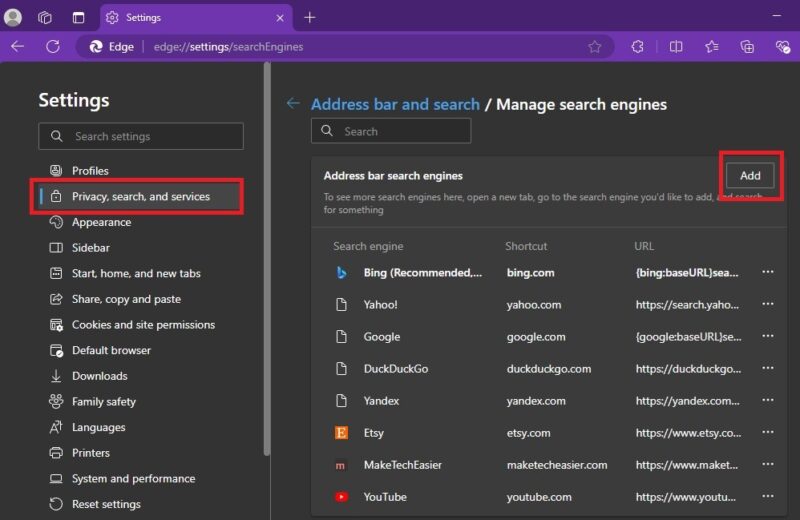This screenshot has width=800, height=520.
Task: Go back using arrow beside Address bar
Action: tap(293, 104)
